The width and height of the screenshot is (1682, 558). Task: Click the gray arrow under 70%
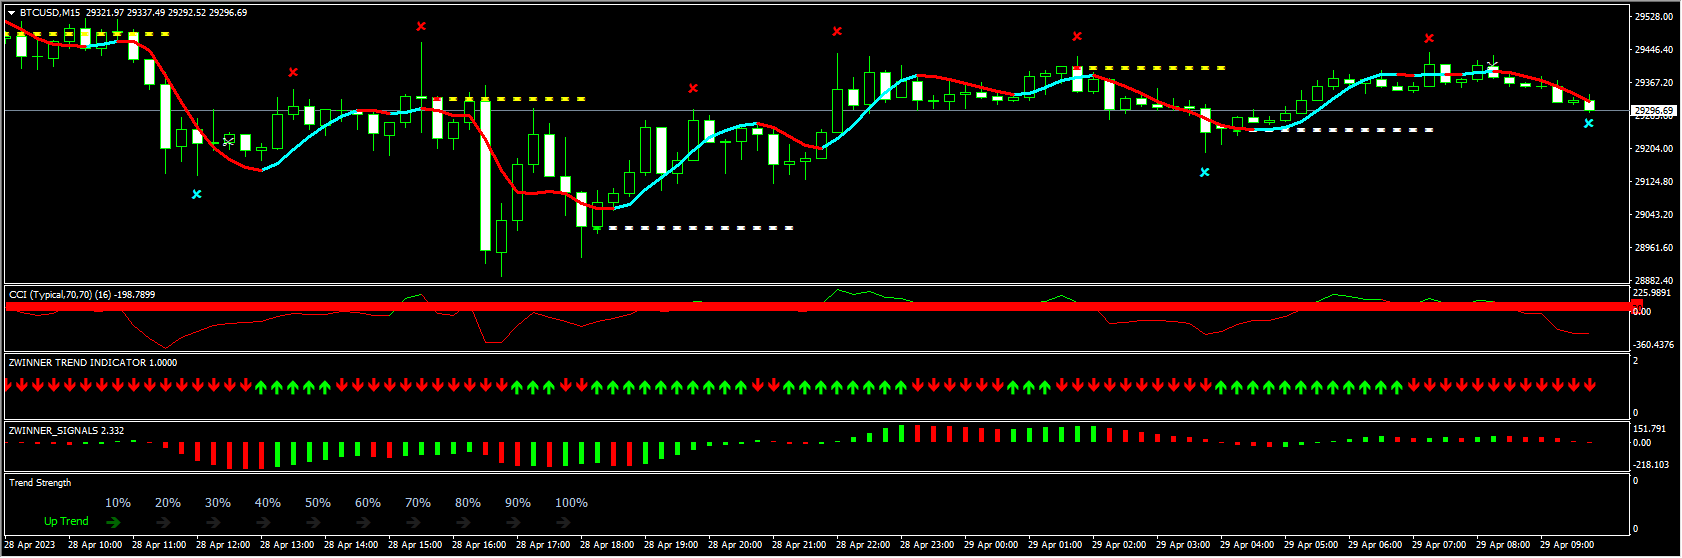pyautogui.click(x=413, y=522)
